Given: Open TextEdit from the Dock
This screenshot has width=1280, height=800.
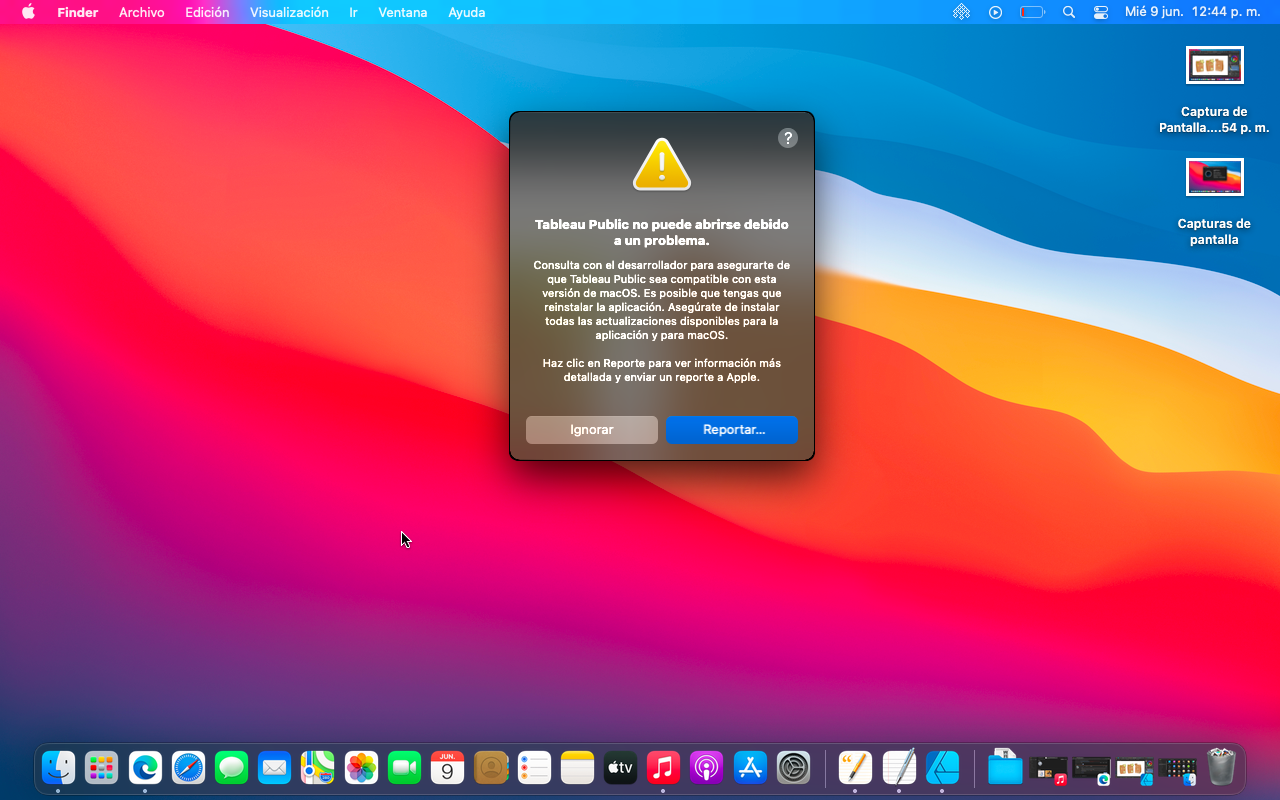Looking at the screenshot, I should tap(899, 768).
